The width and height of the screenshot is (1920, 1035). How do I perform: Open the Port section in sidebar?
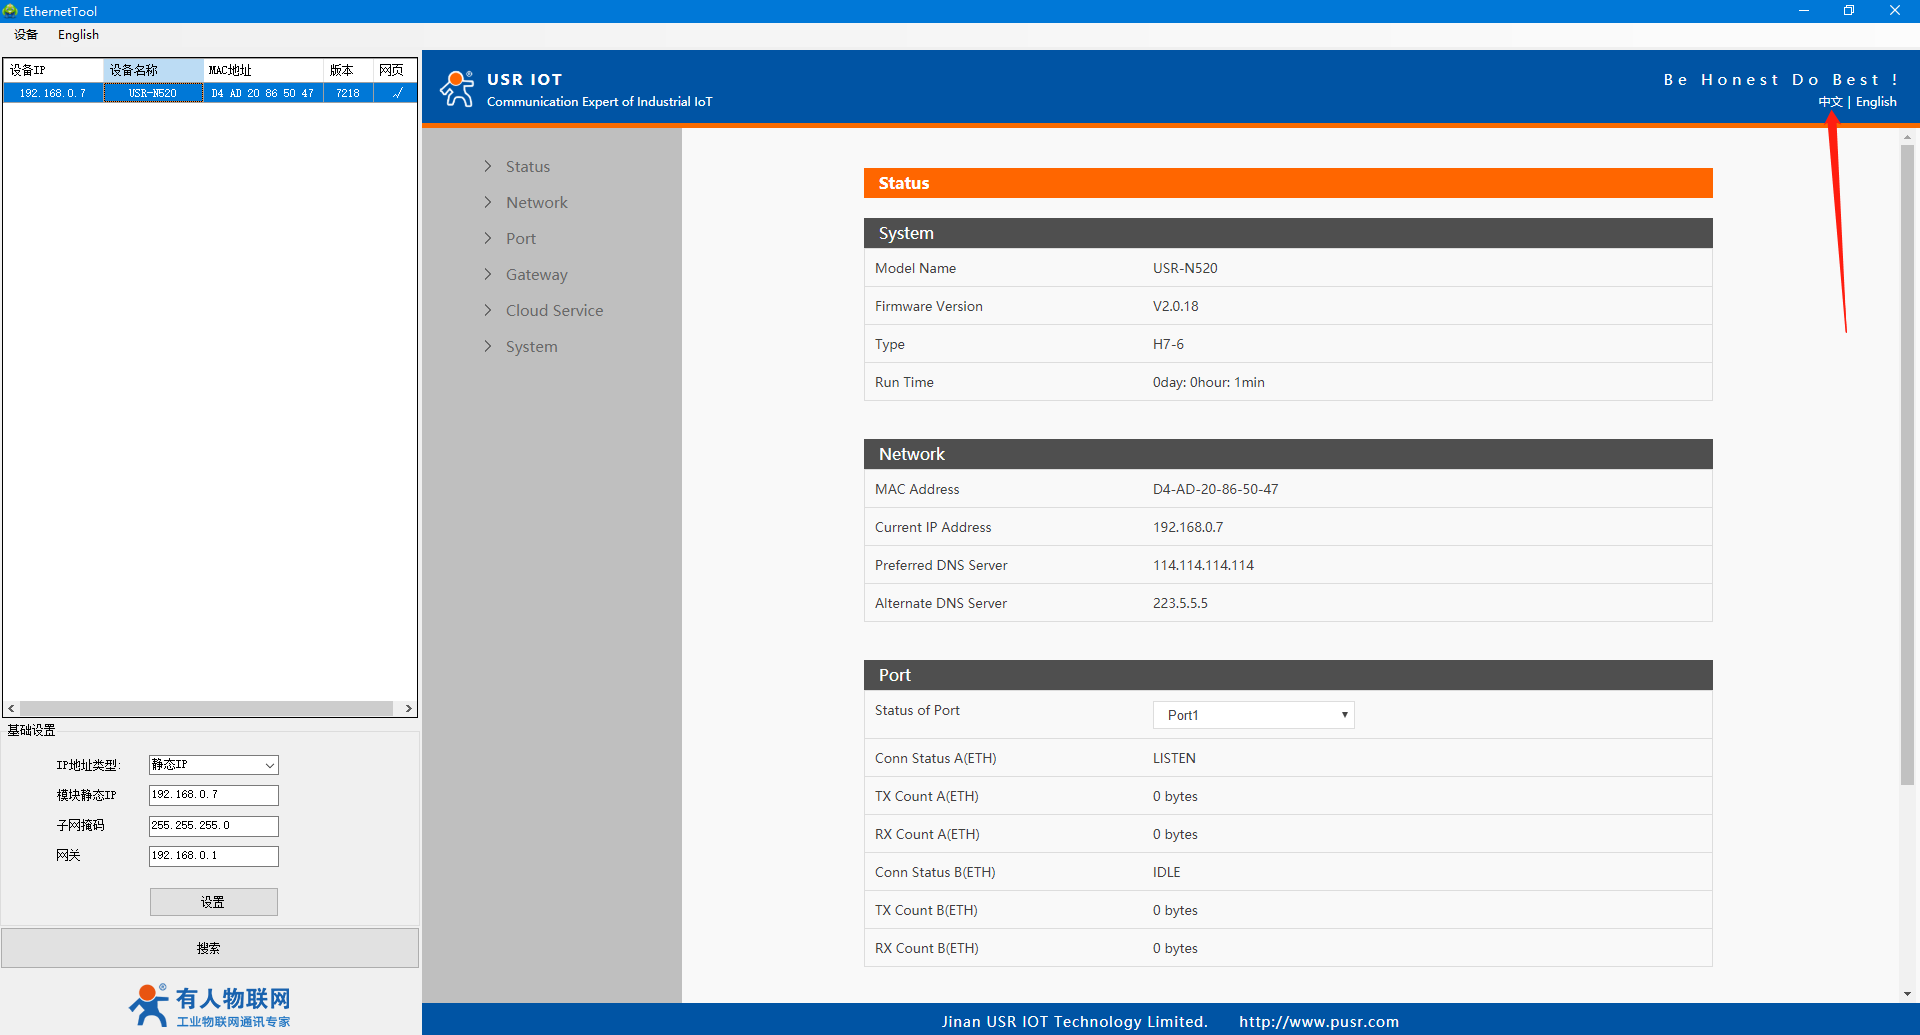[520, 239]
